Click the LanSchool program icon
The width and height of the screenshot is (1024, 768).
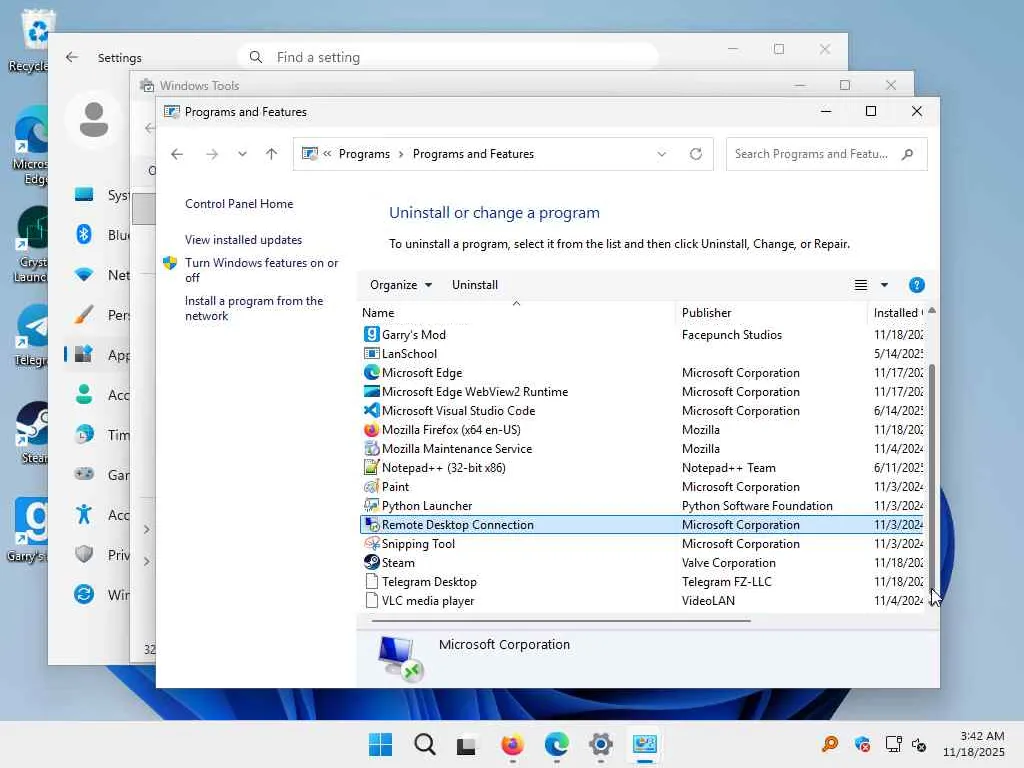tap(371, 353)
